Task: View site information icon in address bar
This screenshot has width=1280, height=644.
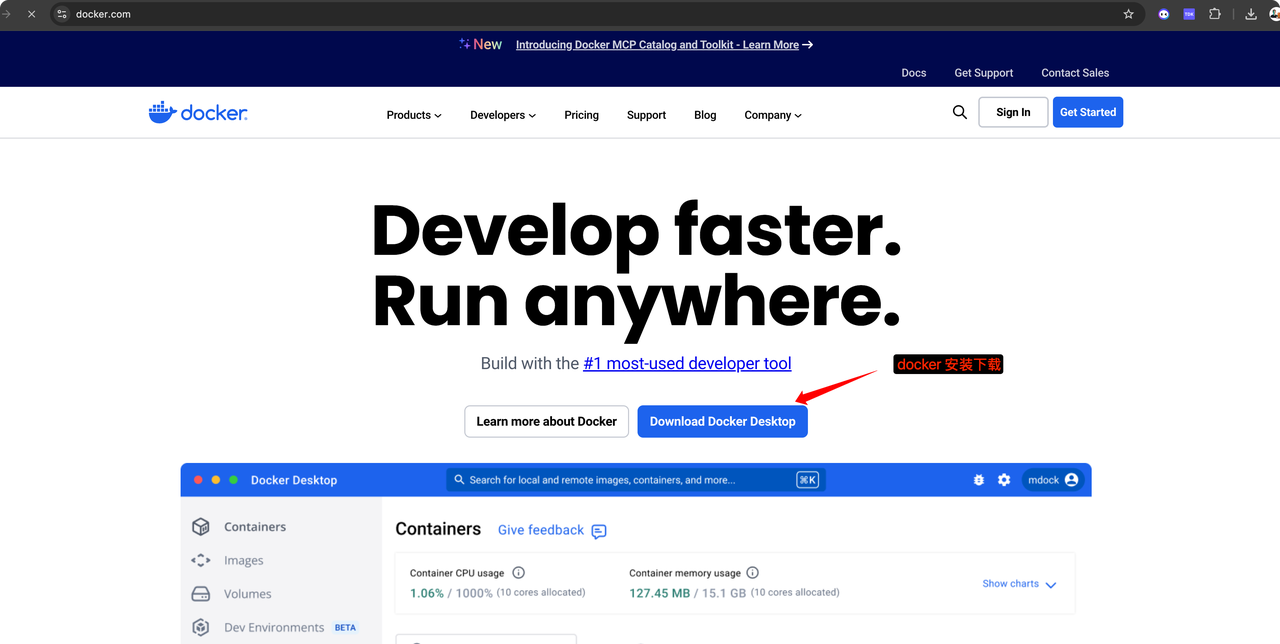Action: coord(62,14)
